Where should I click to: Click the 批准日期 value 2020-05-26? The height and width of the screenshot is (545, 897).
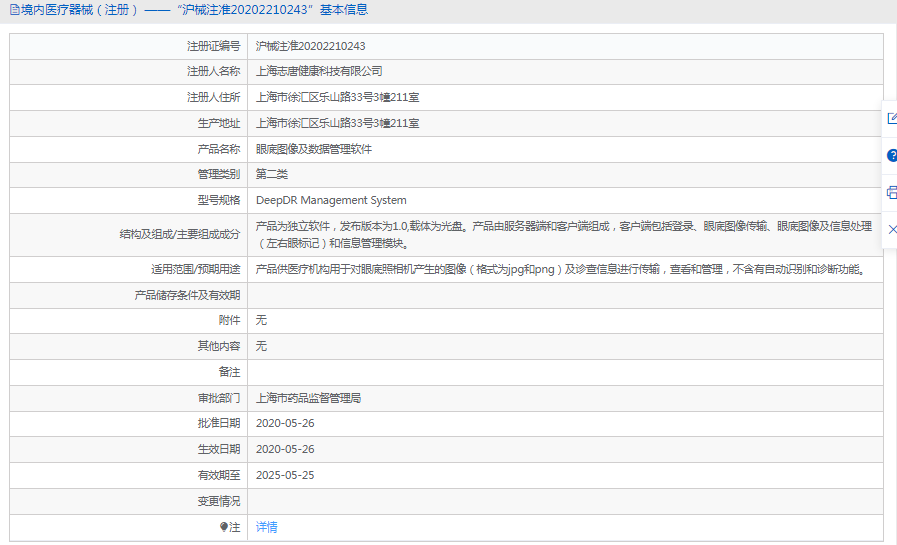285,423
